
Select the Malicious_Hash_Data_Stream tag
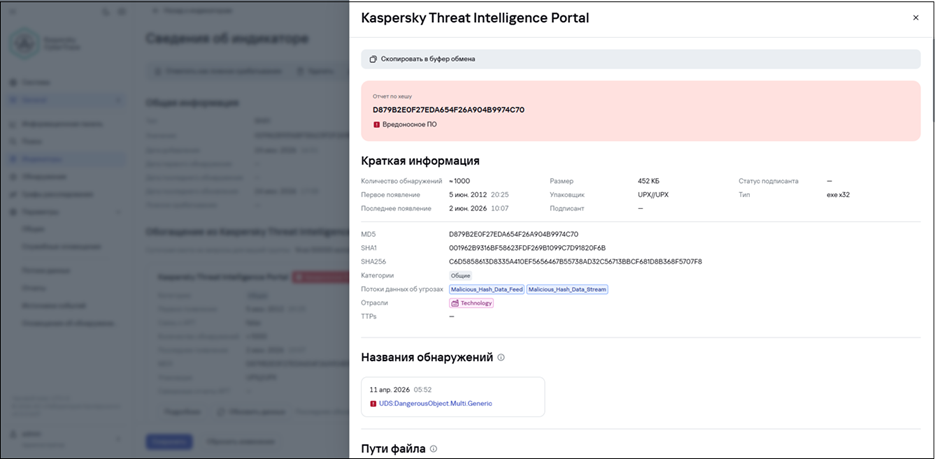567,289
